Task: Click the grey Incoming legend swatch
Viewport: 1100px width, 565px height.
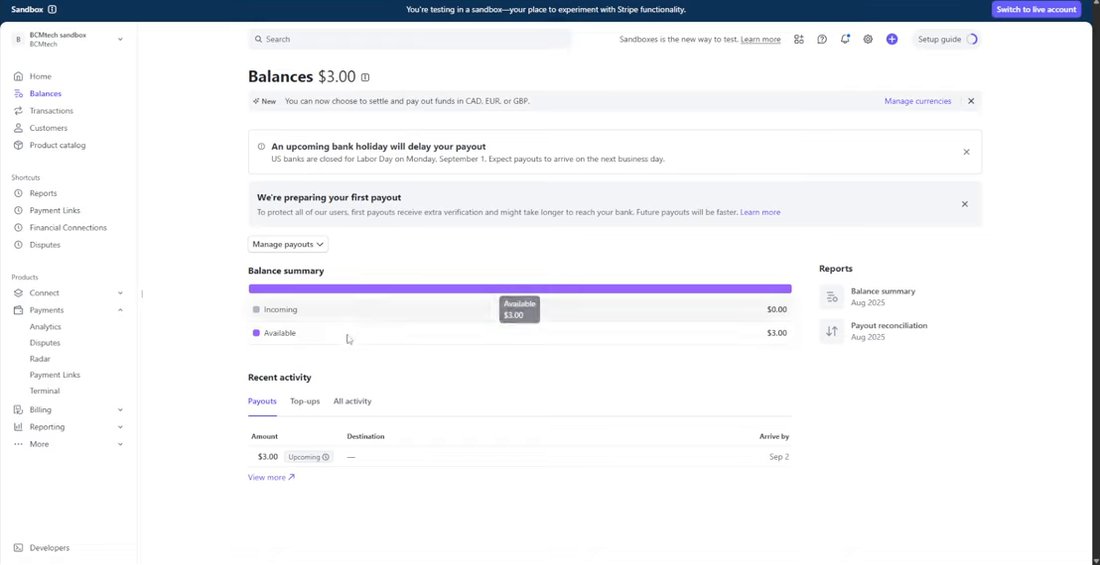Action: click(256, 310)
